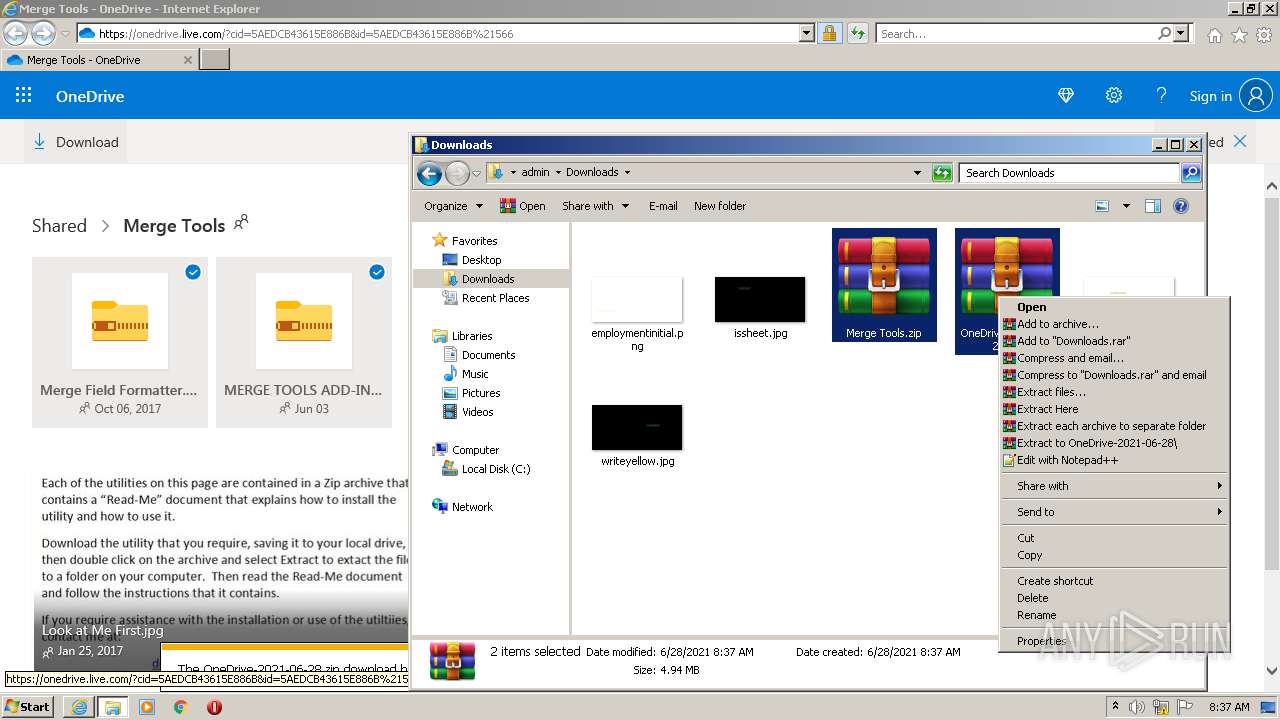Click volume icon in system tray

[1137, 707]
